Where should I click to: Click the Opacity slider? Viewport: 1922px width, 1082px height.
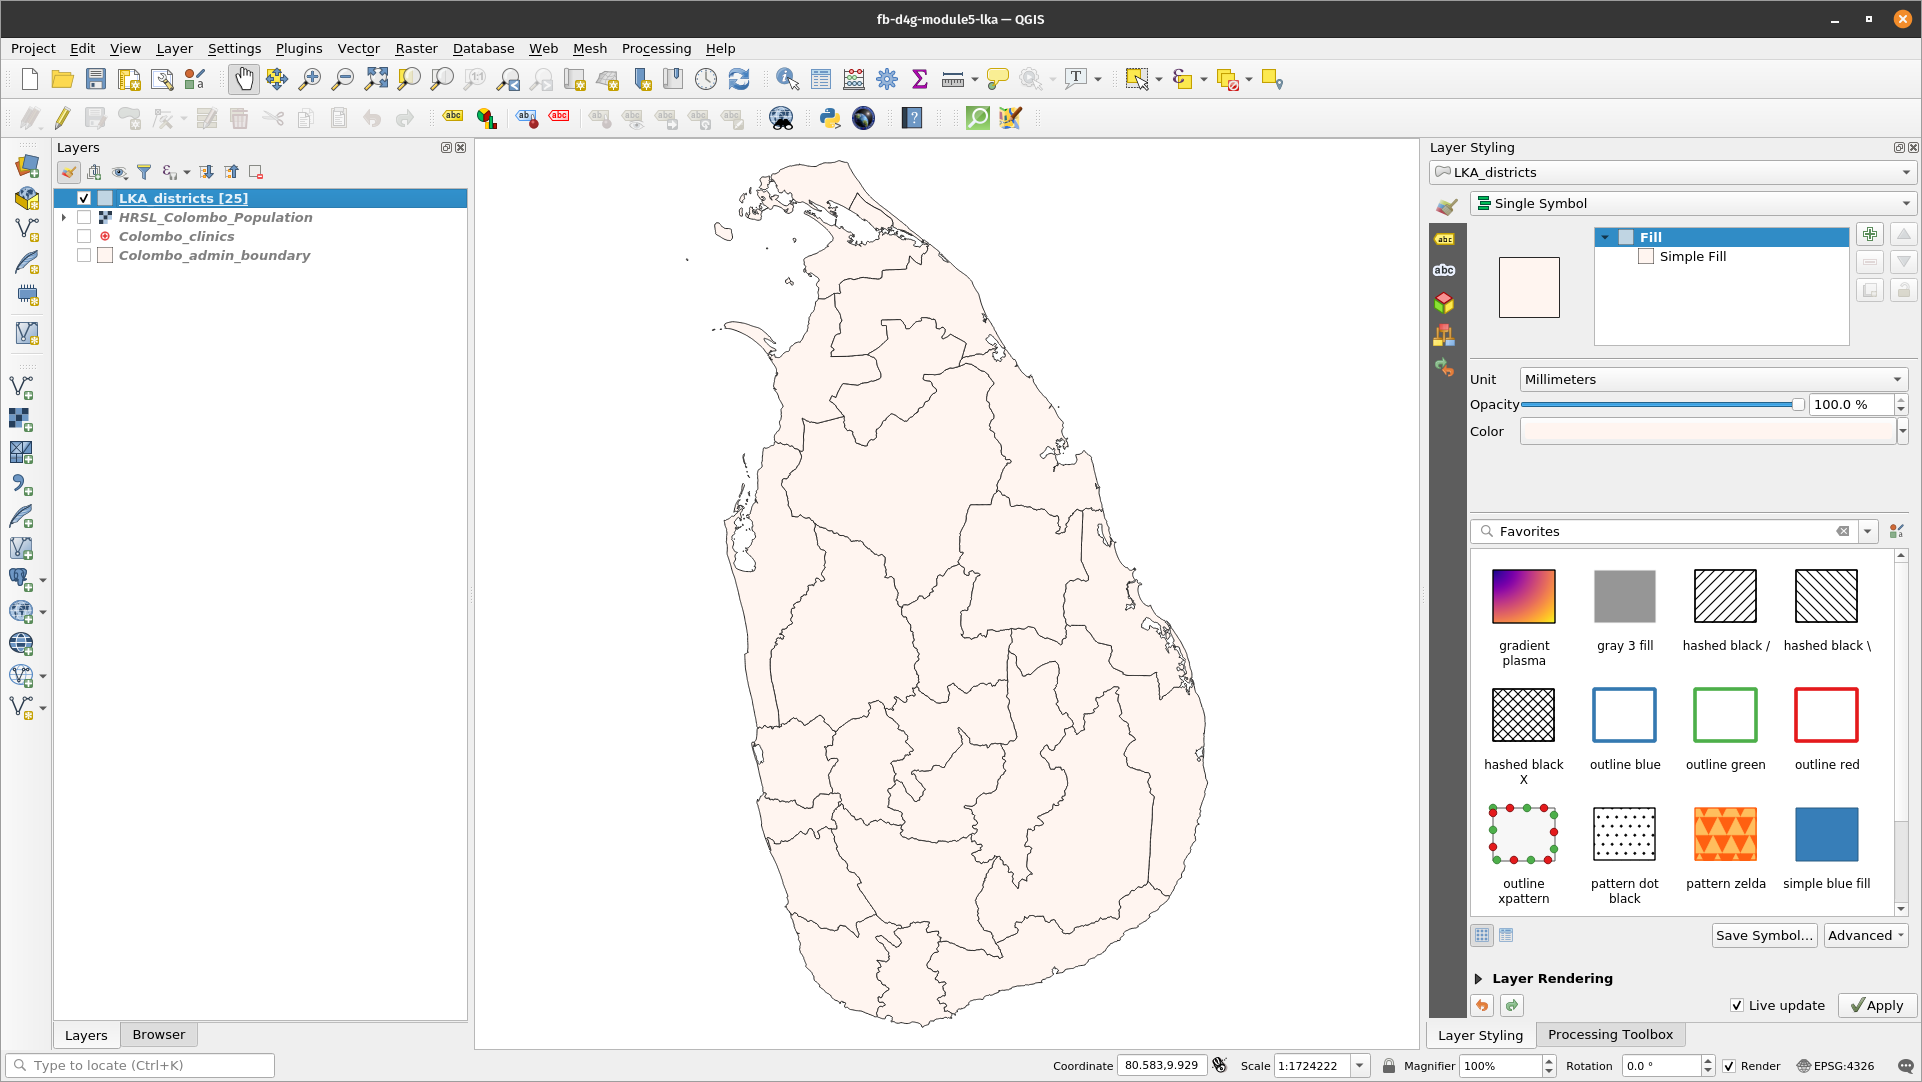pos(1662,405)
